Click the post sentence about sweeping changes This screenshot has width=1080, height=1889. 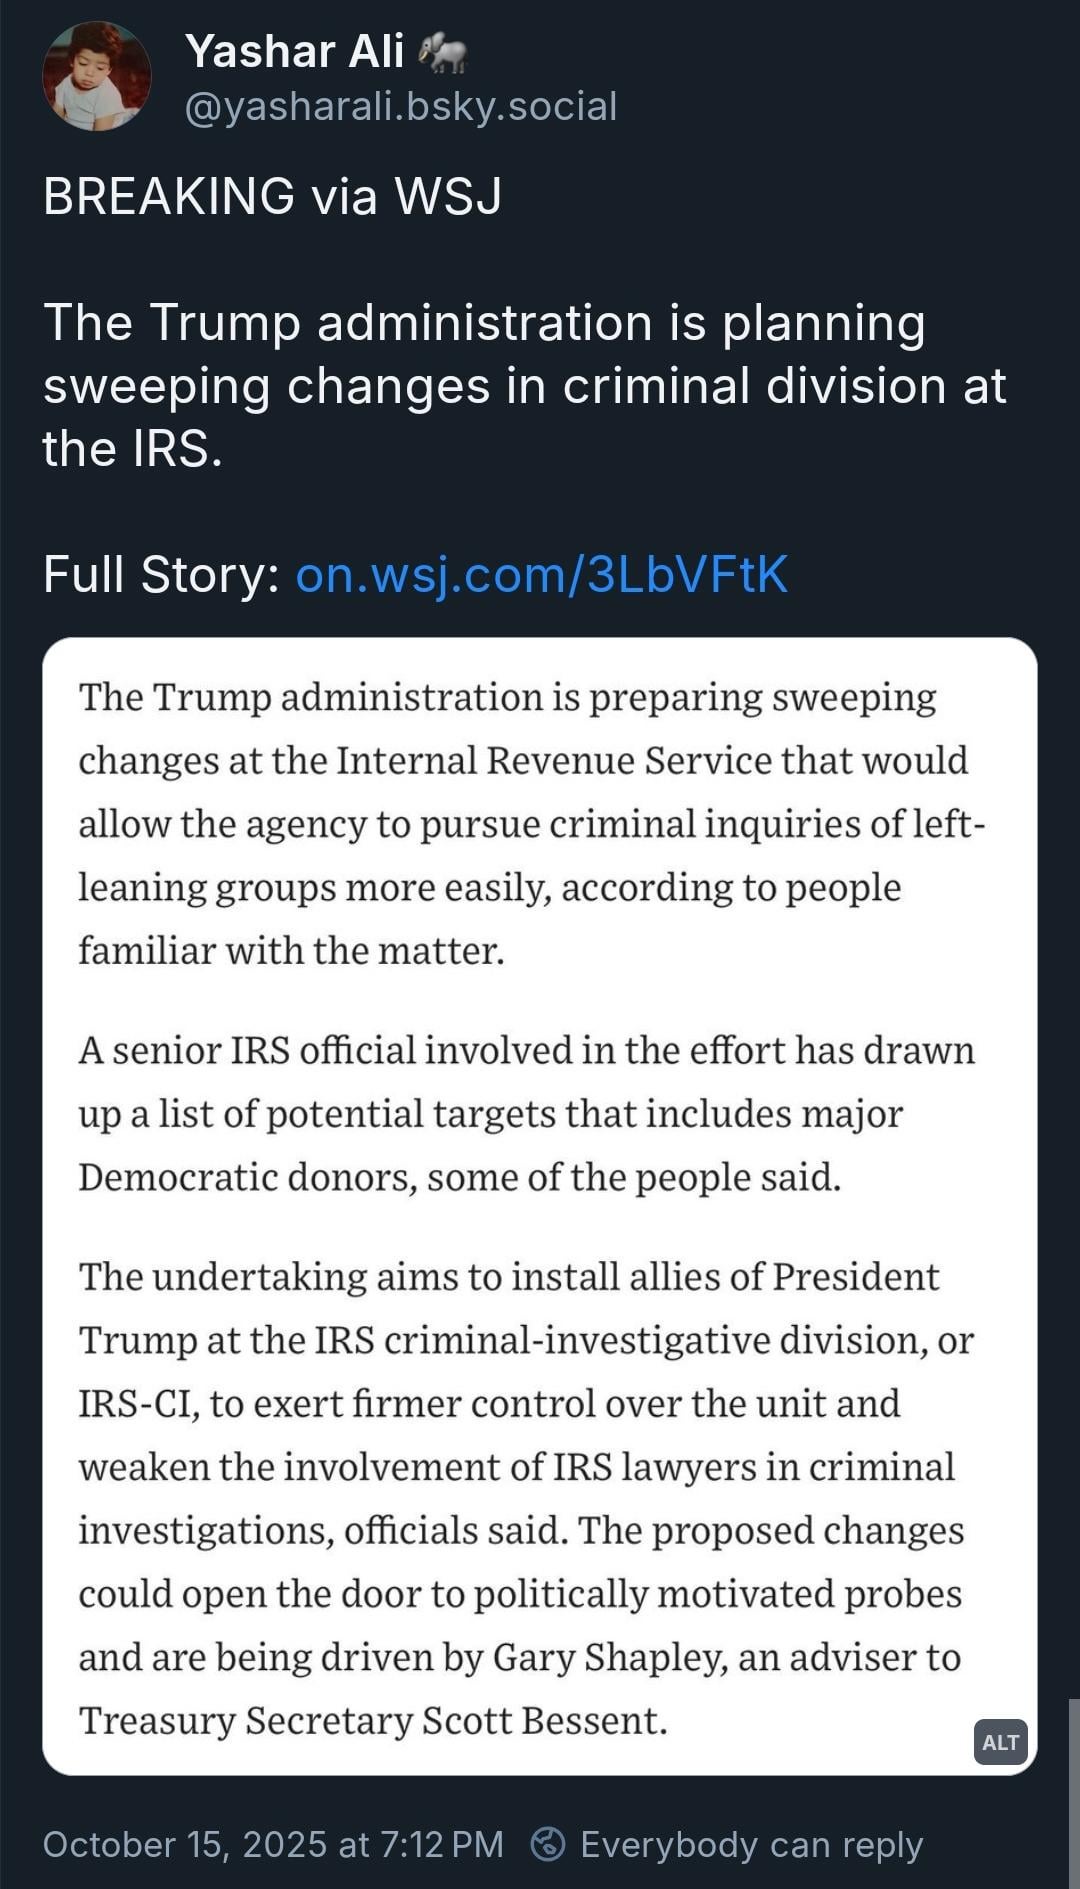524,386
